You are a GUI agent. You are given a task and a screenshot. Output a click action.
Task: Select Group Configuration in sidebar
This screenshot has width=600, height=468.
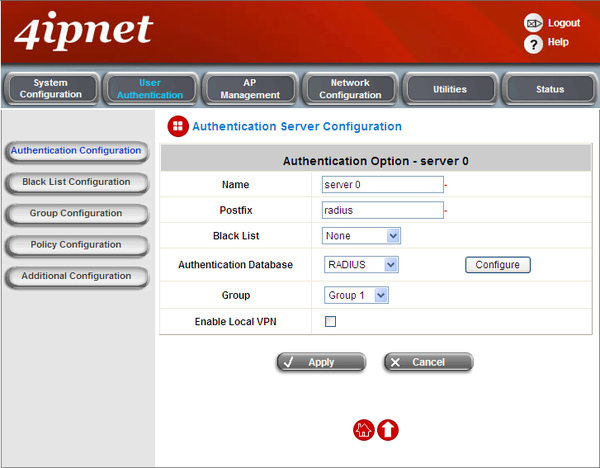77,214
